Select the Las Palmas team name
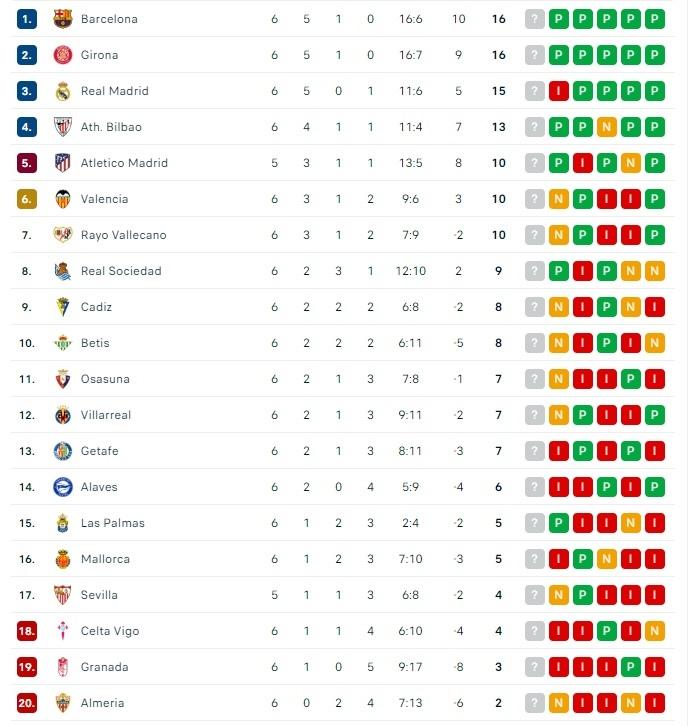 click(113, 523)
